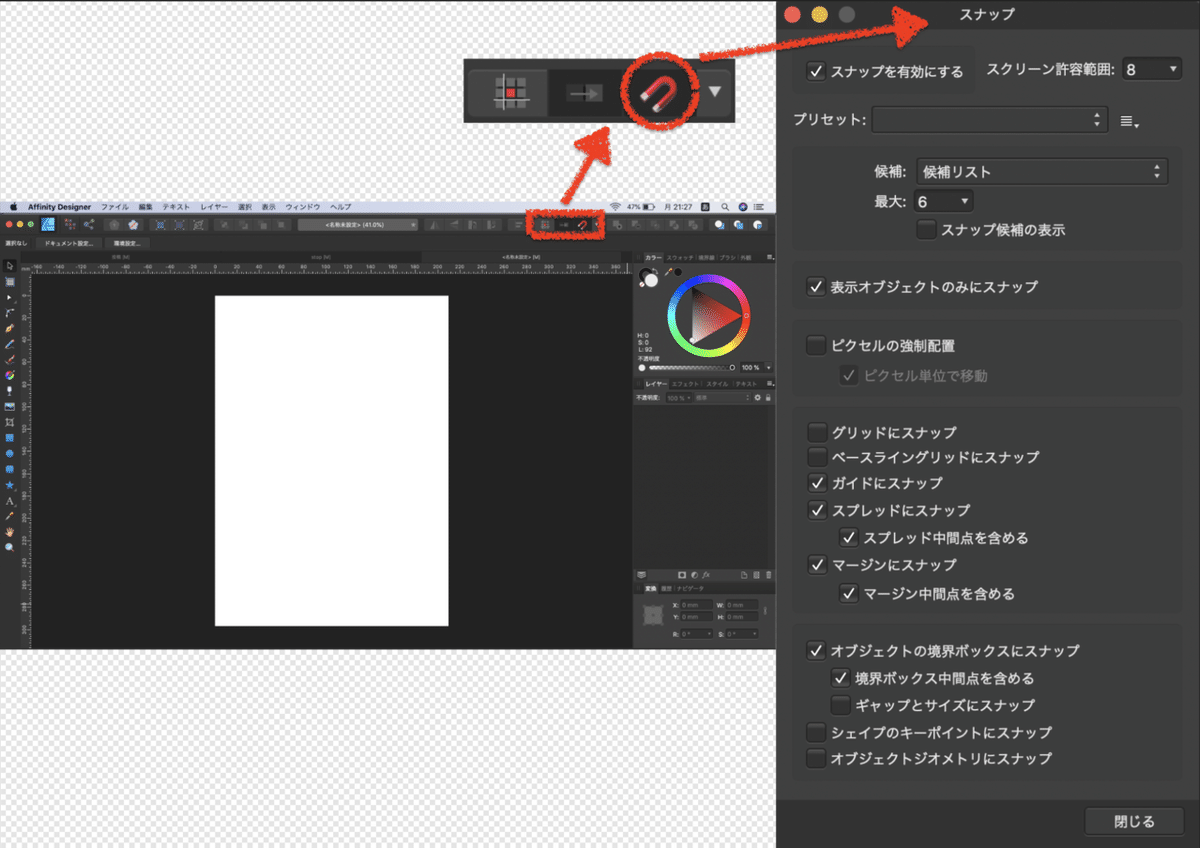The image size is (1200, 848).
Task: Click the ドキュメント設定... button
Action: pos(69,243)
